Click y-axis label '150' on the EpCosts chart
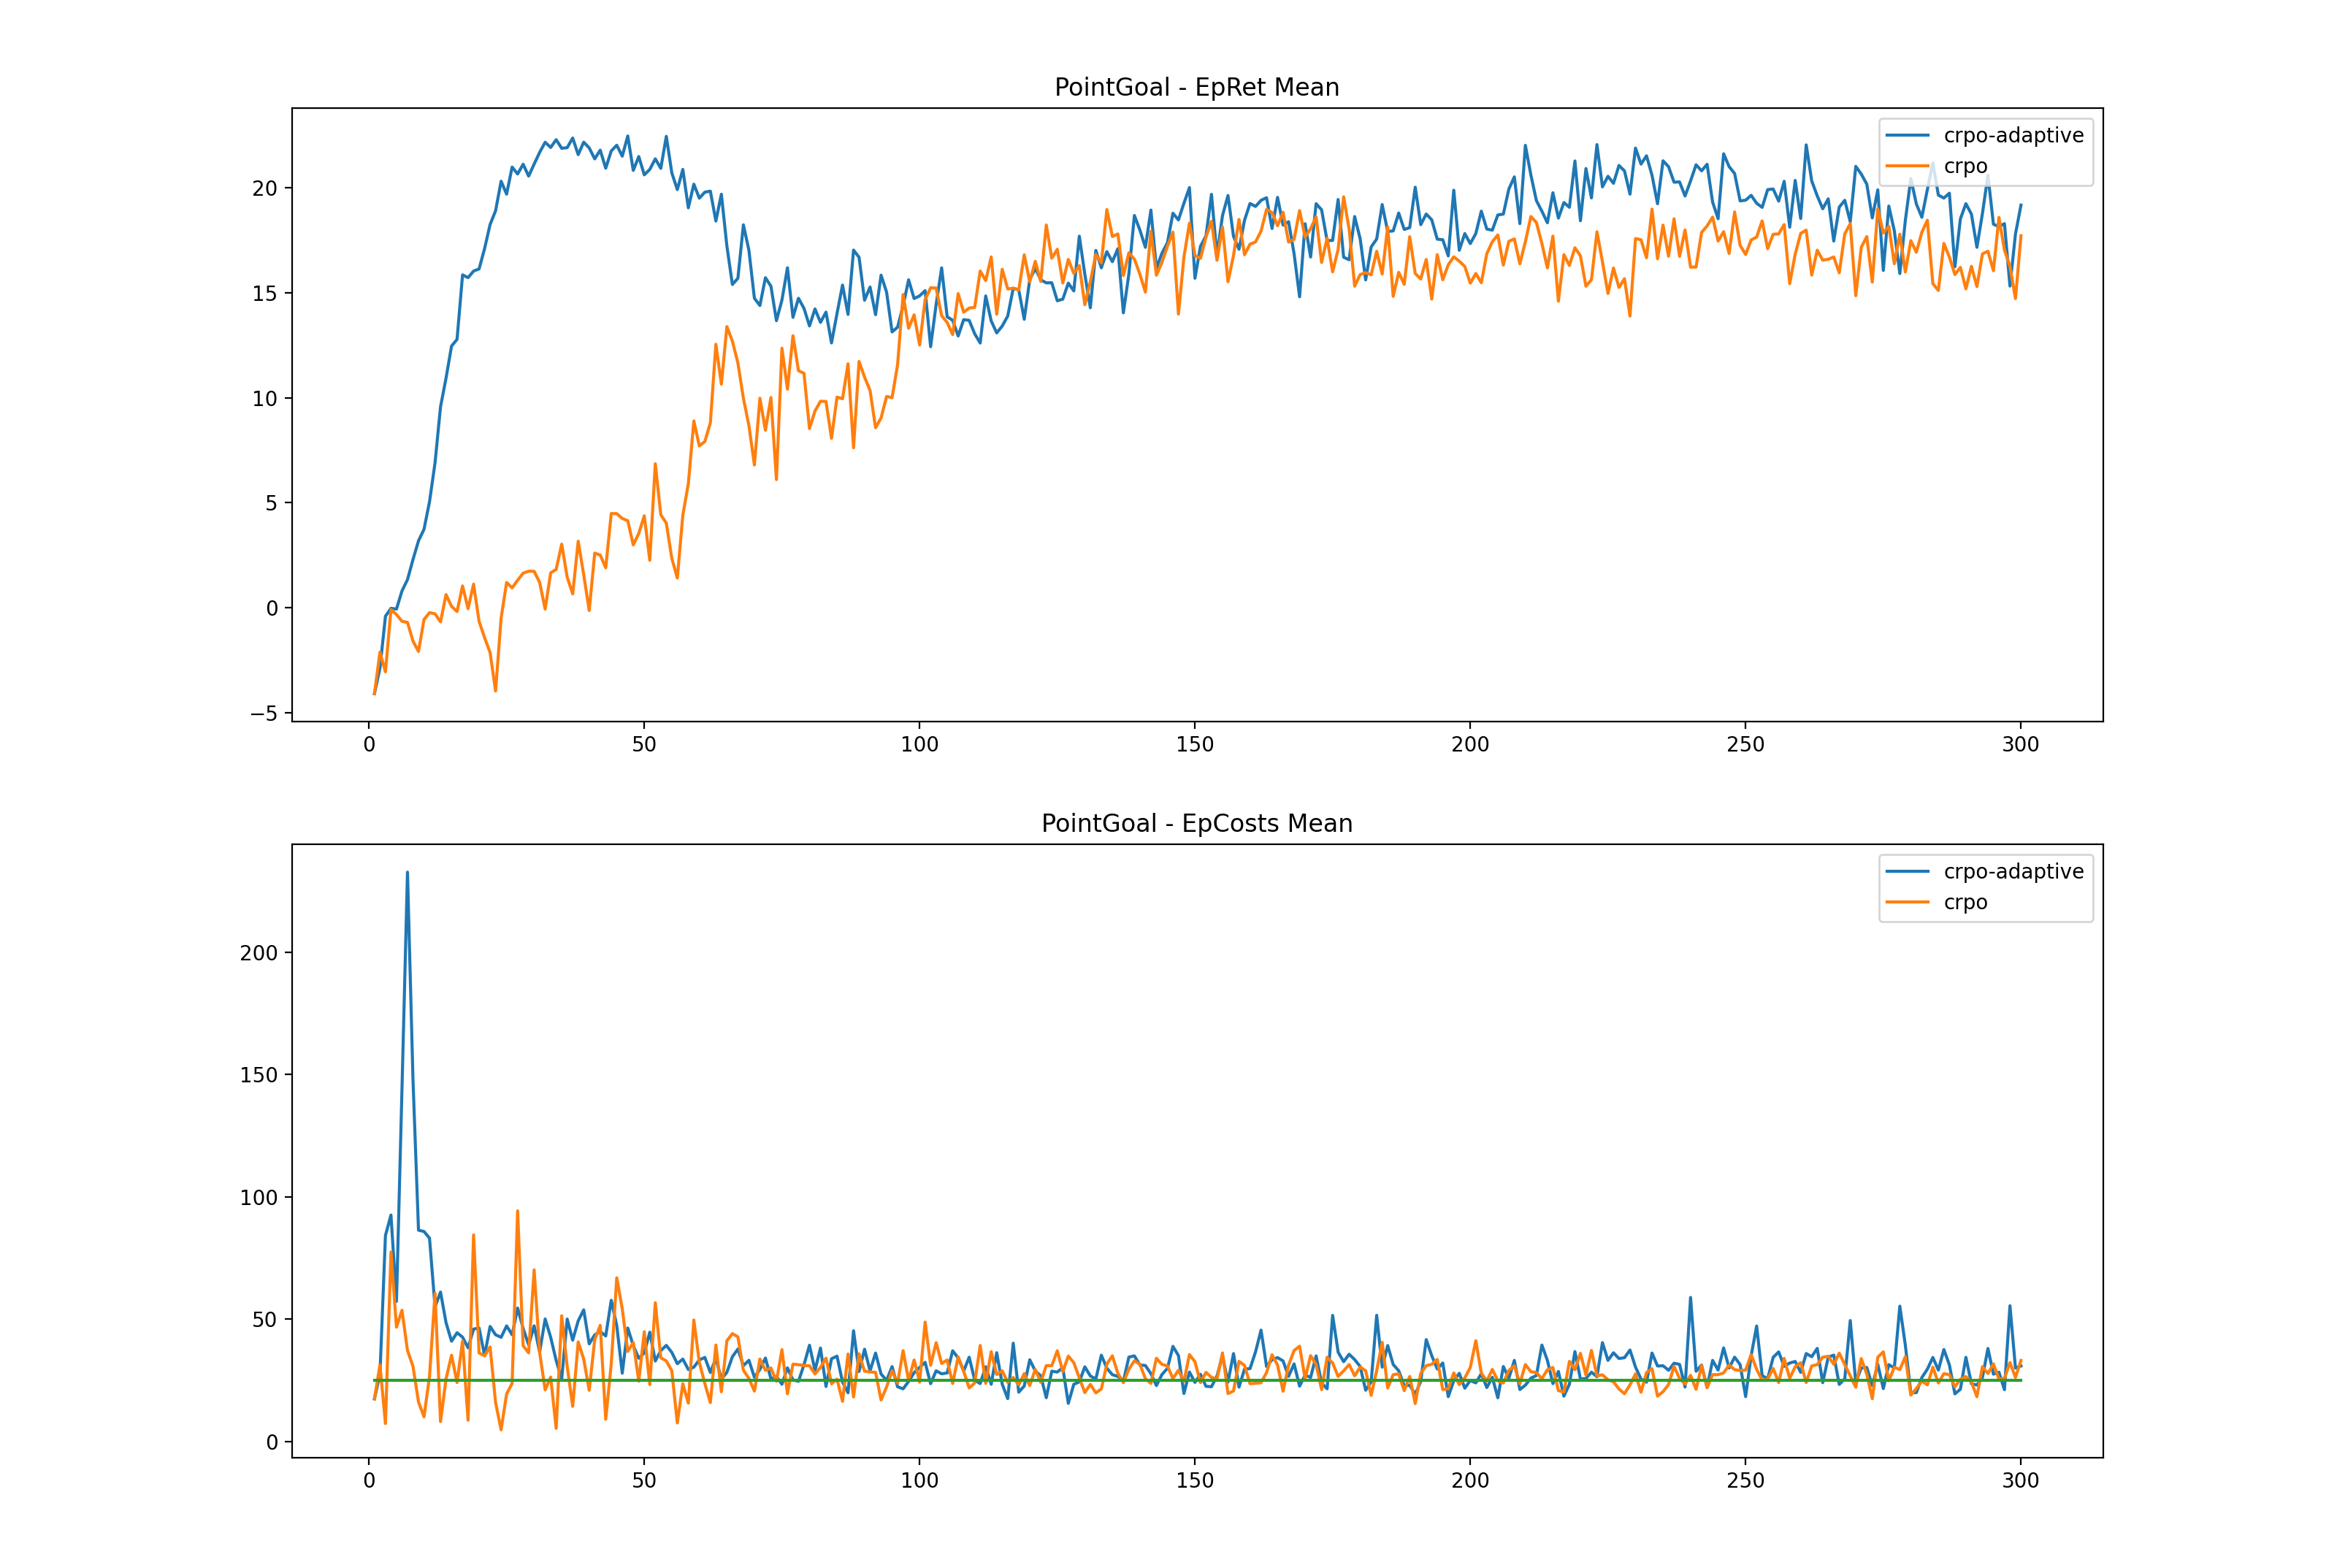 click(258, 1076)
